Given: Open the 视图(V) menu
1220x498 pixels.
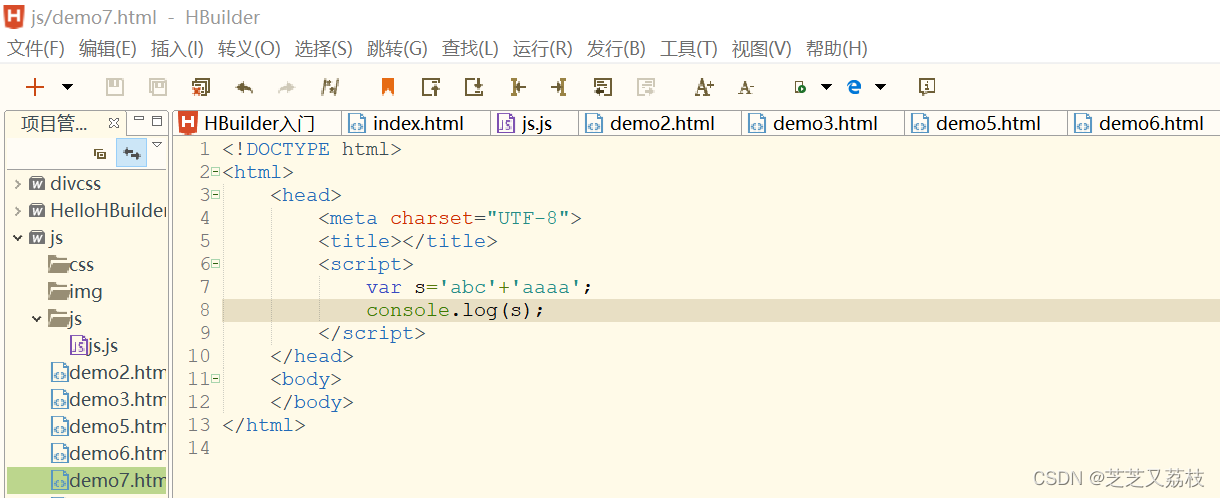Looking at the screenshot, I should point(762,48).
